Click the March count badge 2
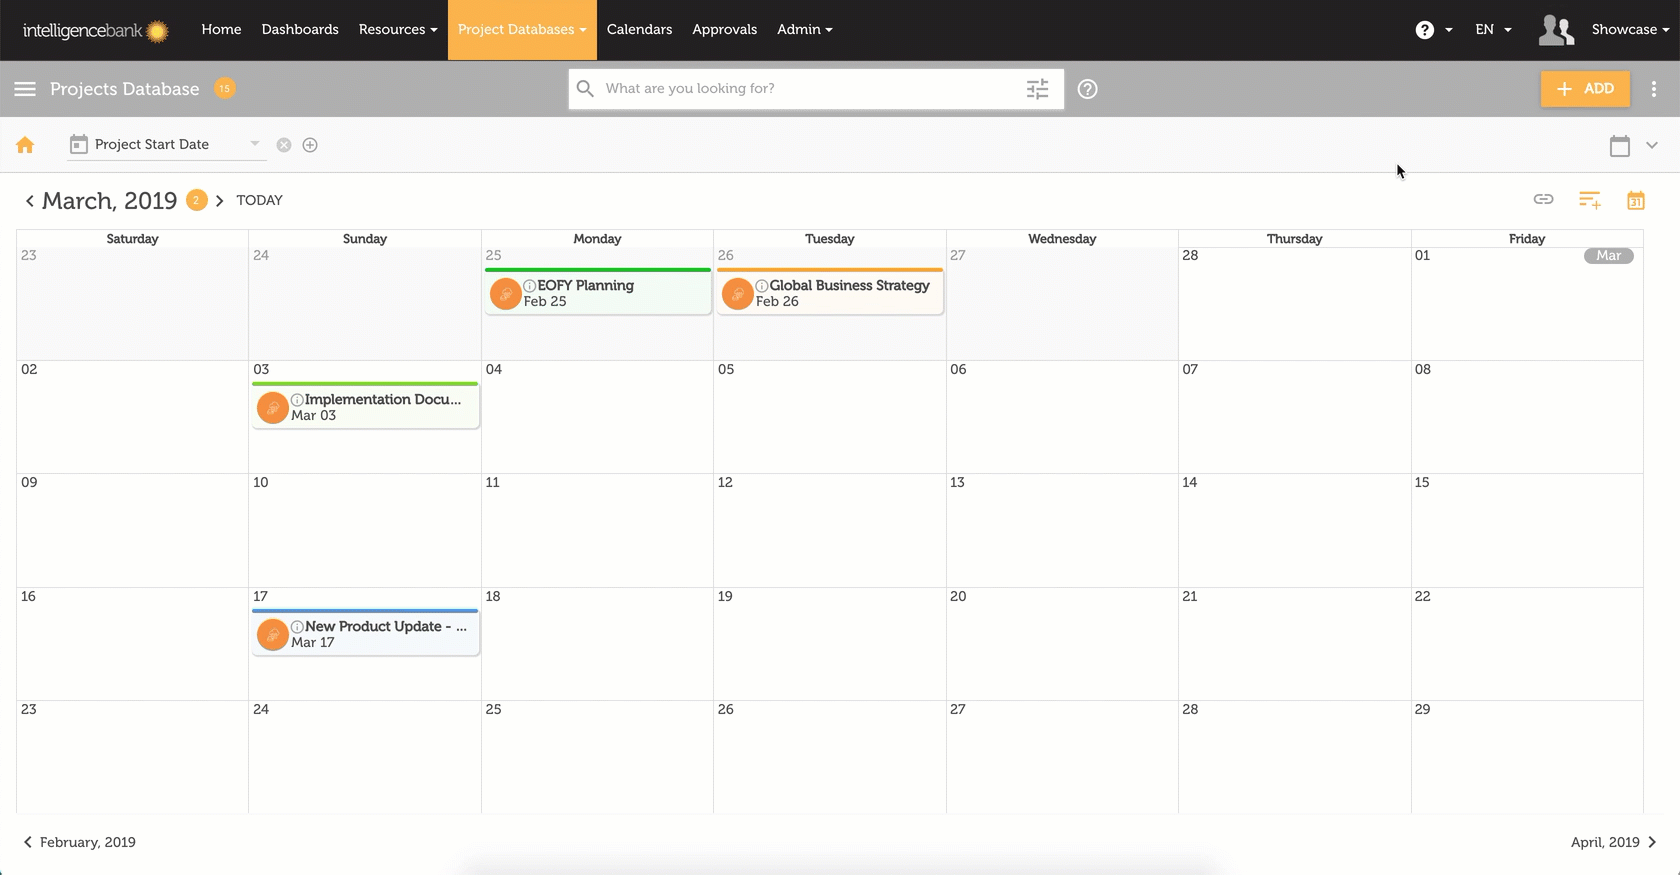 (197, 200)
